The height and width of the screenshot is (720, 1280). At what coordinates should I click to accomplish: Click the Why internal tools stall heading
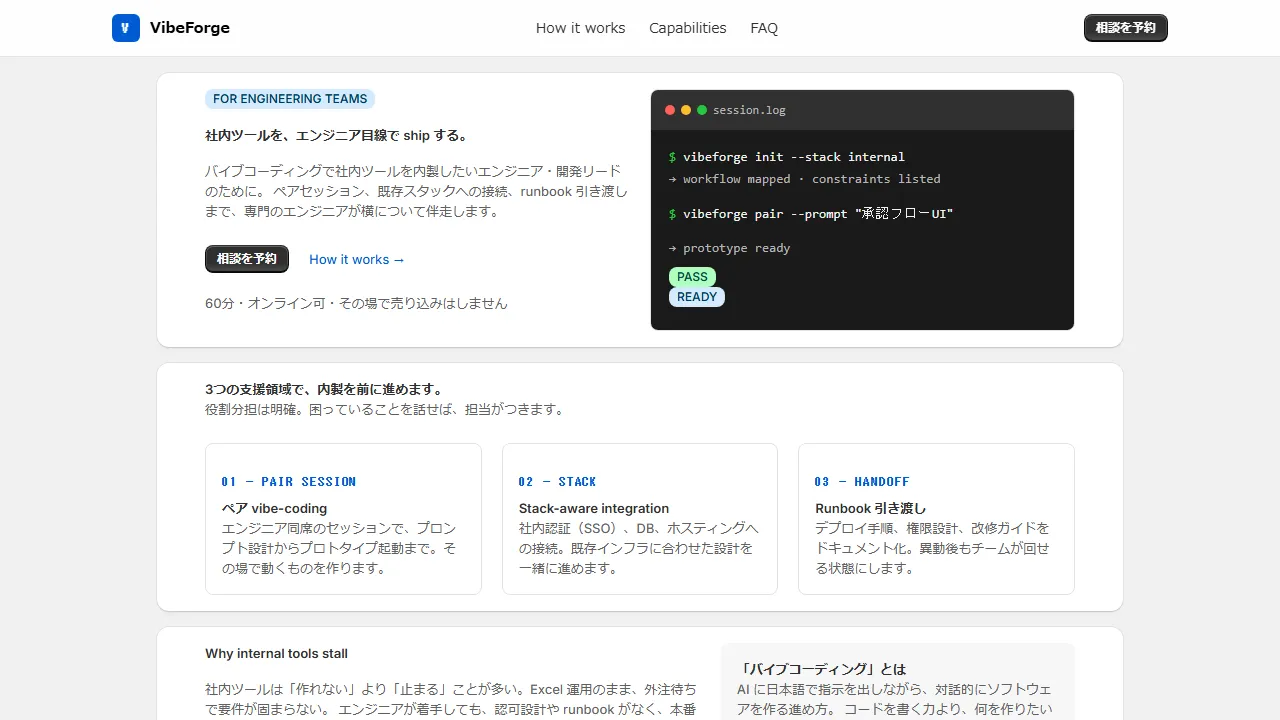tap(277, 654)
